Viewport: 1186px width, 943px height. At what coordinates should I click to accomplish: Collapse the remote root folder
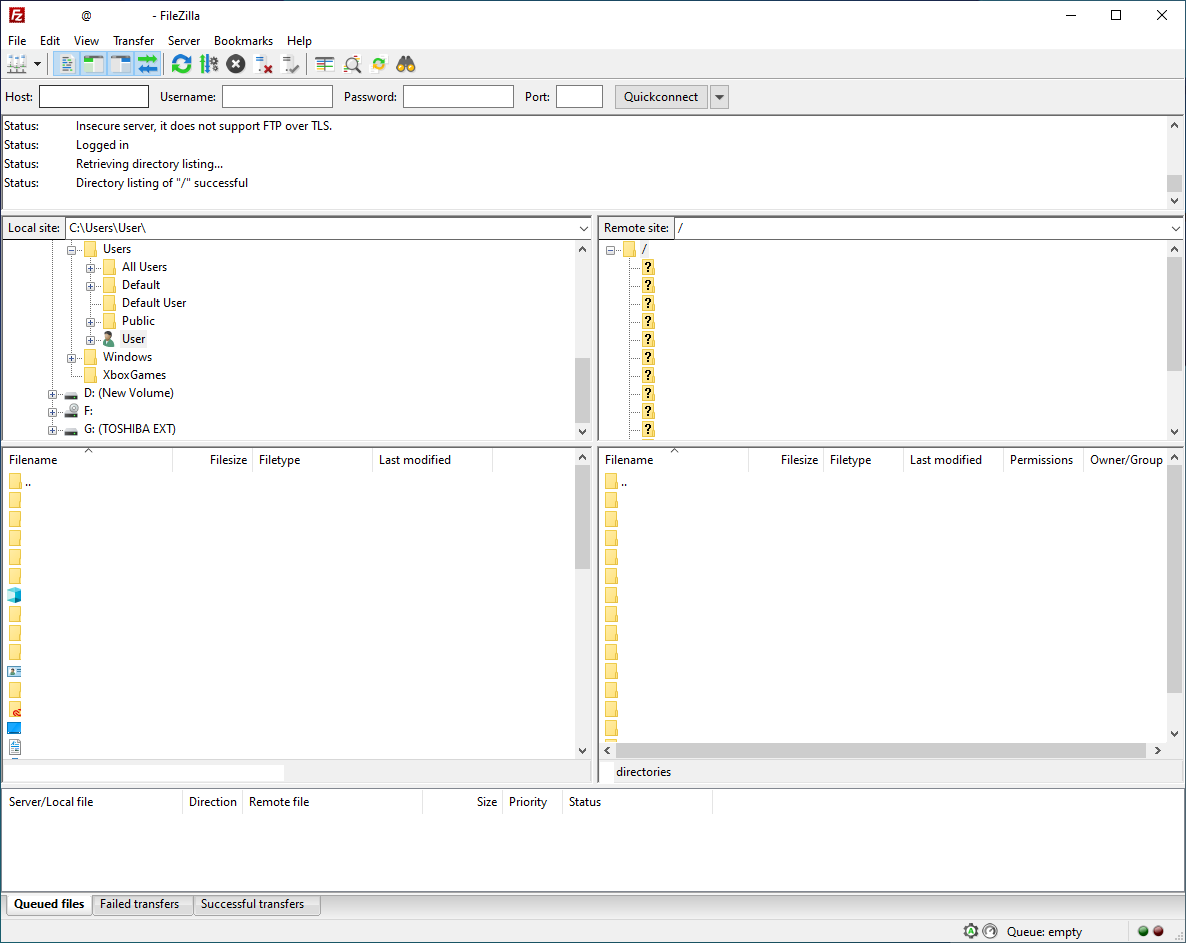[x=610, y=250]
